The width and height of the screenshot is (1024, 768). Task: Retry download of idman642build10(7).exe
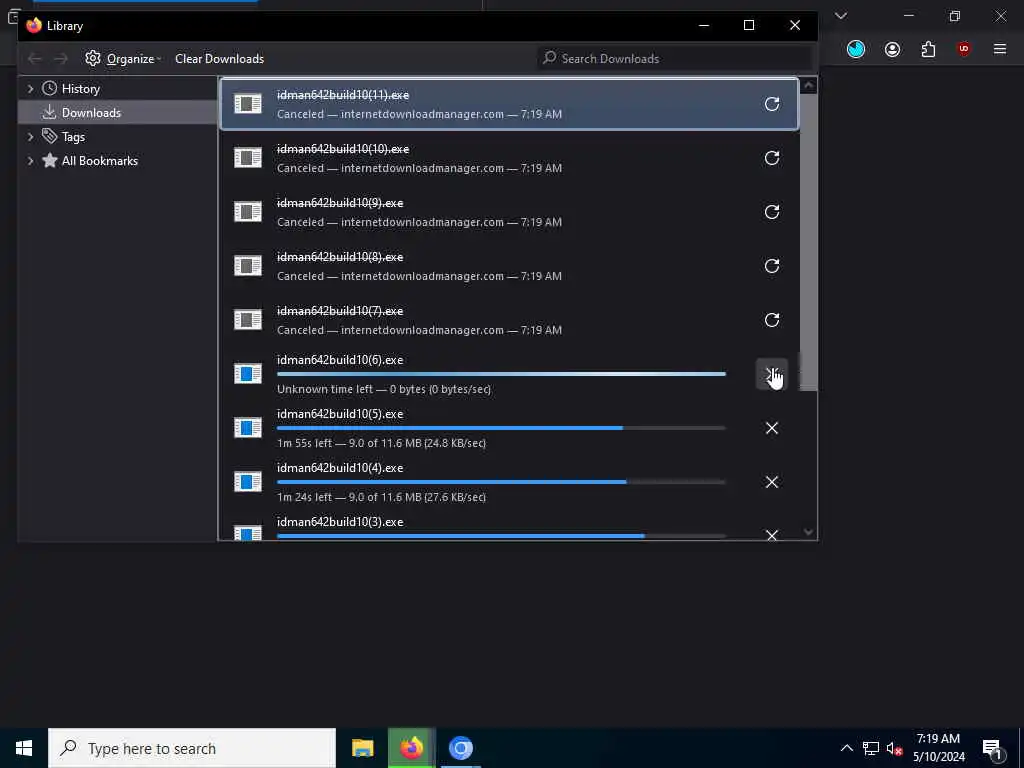pyautogui.click(x=771, y=320)
